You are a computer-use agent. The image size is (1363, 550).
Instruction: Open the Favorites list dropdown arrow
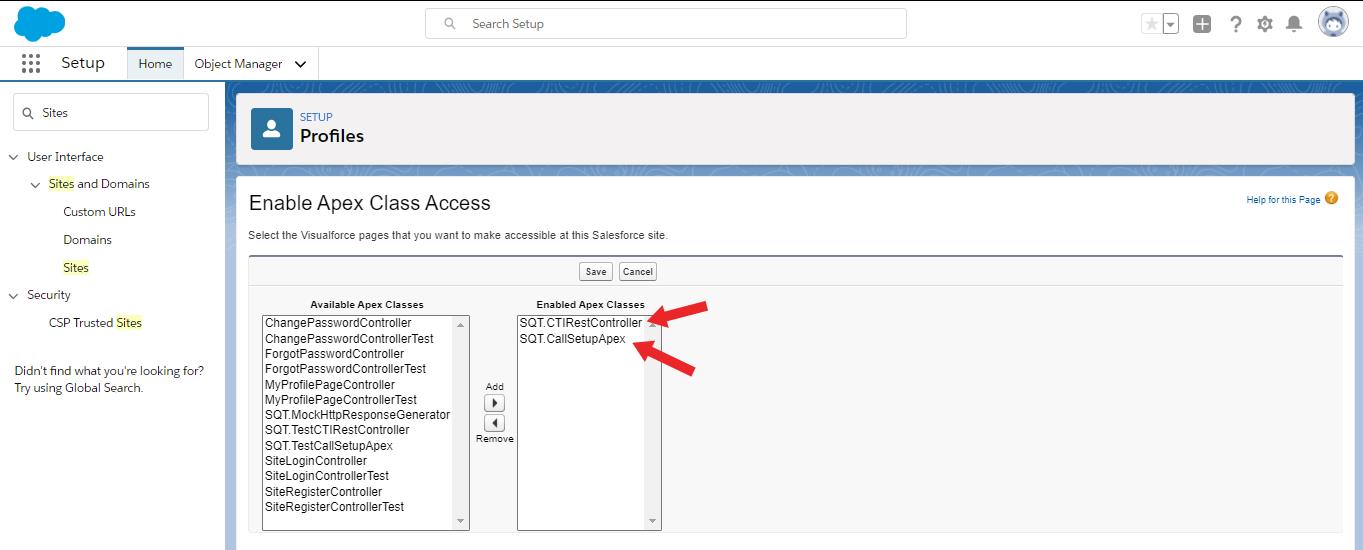coord(1171,23)
